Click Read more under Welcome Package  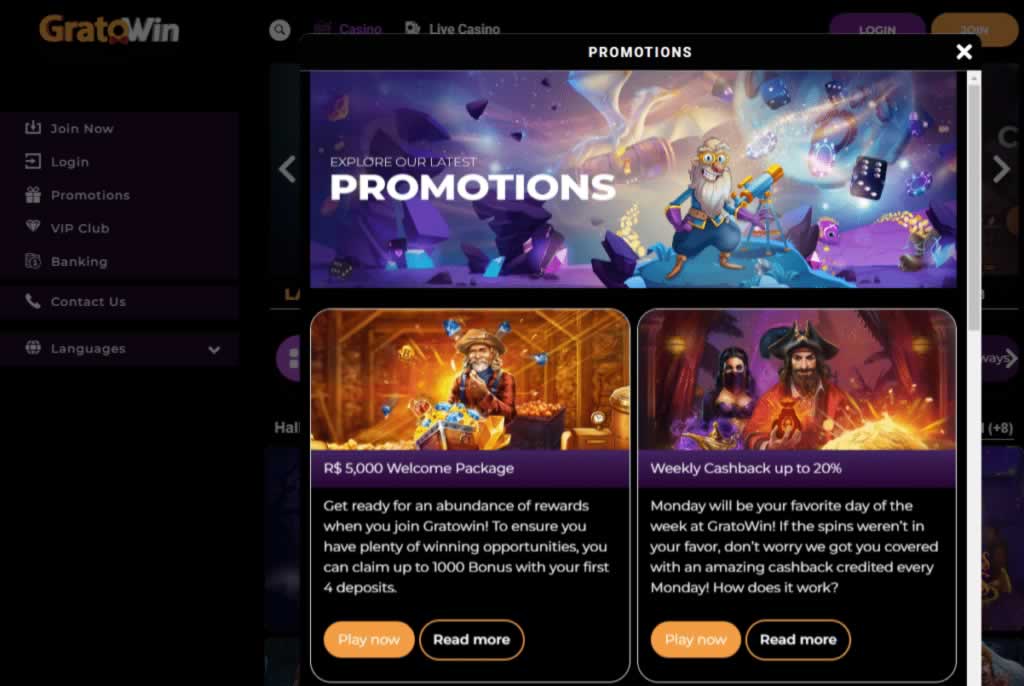[472, 640]
